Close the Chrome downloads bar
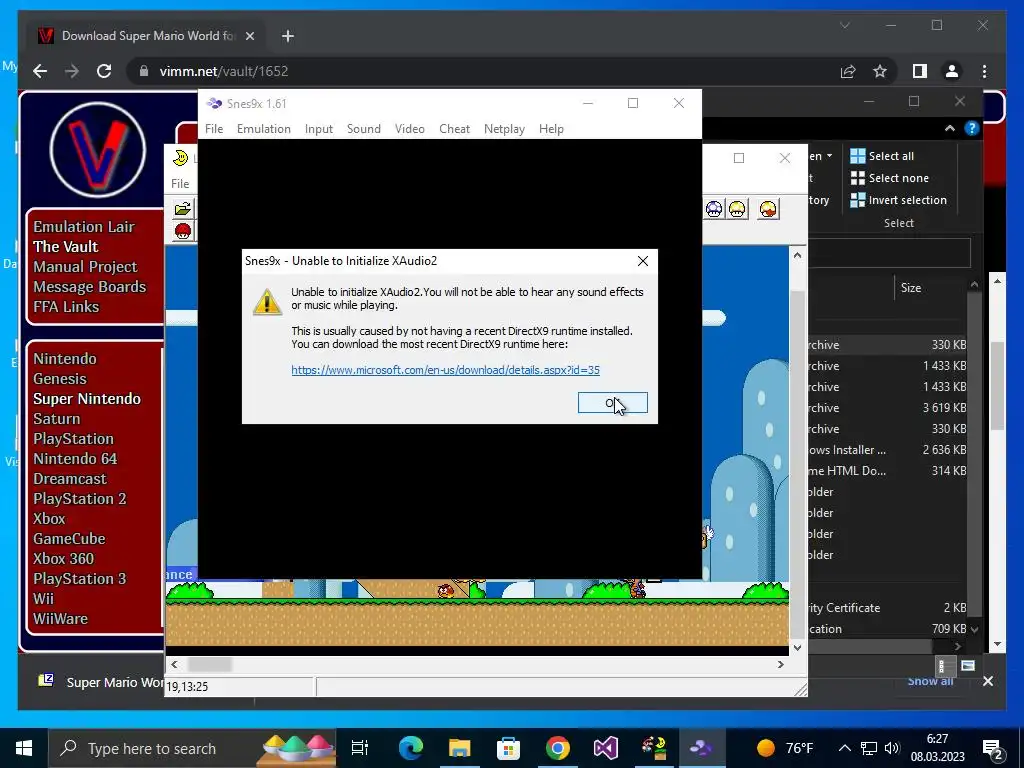This screenshot has width=1024, height=768. point(987,681)
